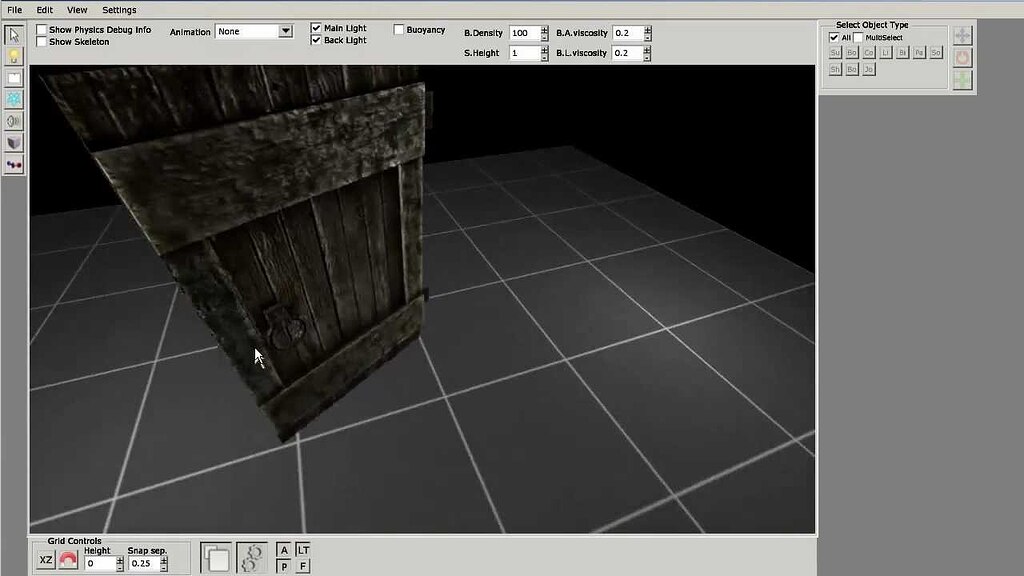Select the pointer selection tool

click(x=13, y=34)
